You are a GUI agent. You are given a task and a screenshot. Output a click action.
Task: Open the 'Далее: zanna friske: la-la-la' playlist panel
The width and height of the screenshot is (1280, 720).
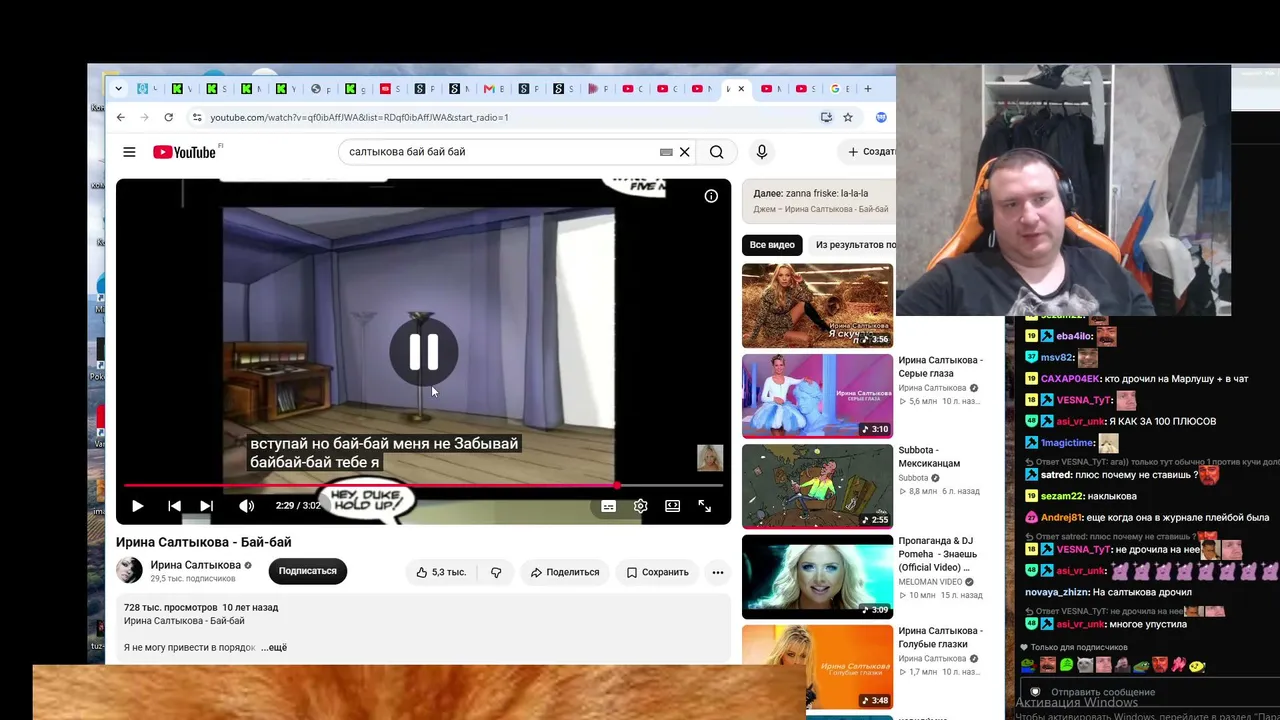(x=819, y=201)
